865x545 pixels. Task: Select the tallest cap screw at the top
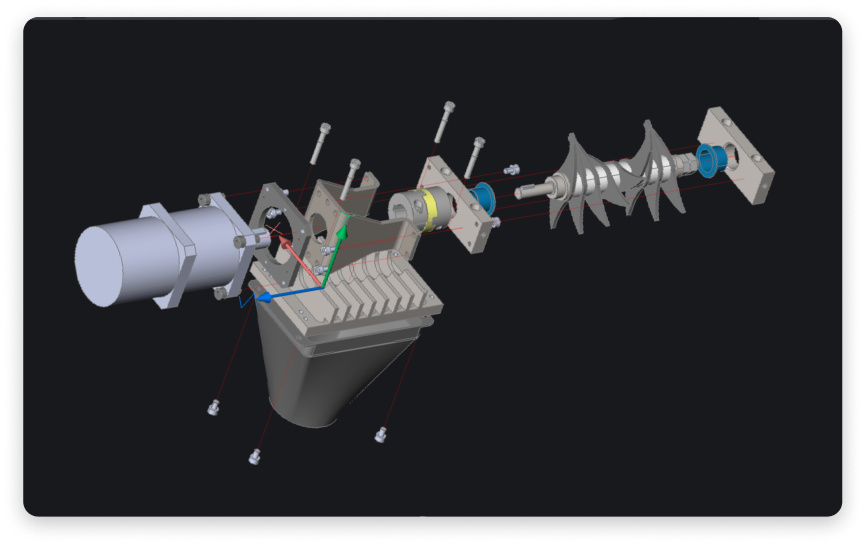444,122
